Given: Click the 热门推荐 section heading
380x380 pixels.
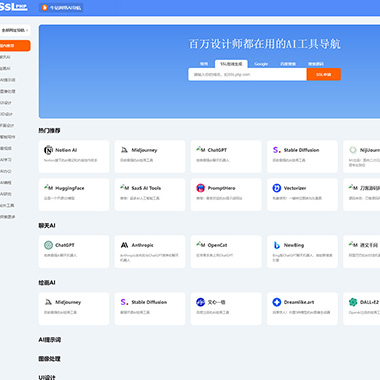Looking at the screenshot, I should 49,130.
